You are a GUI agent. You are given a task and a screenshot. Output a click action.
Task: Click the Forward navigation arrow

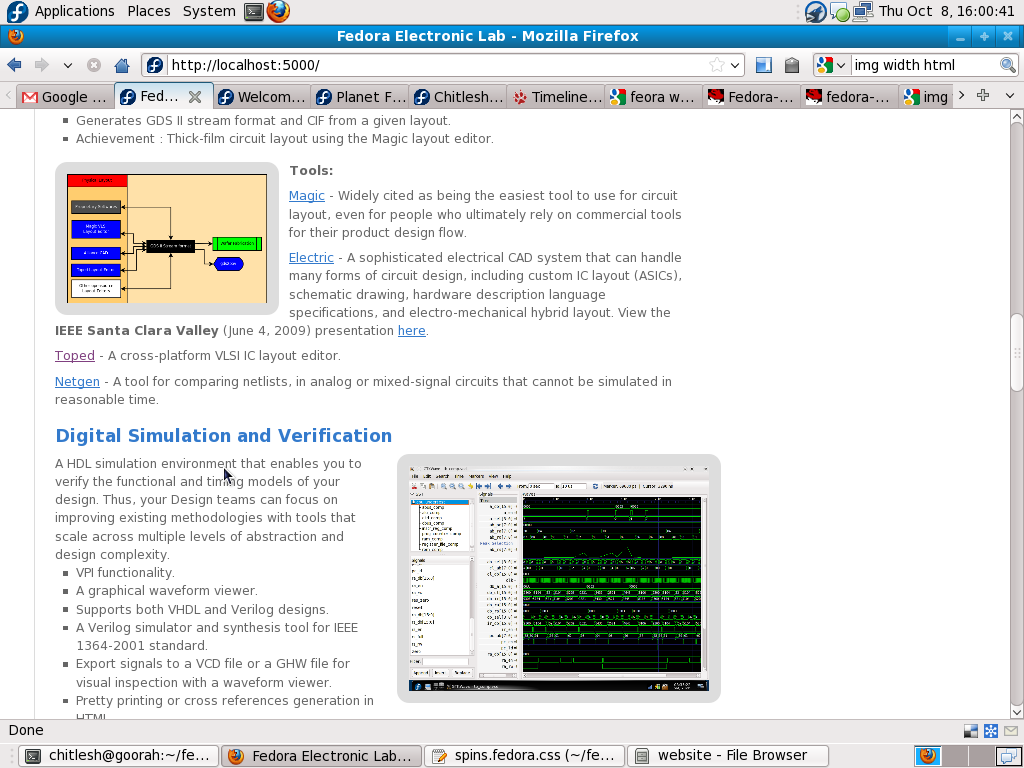[x=41, y=65]
